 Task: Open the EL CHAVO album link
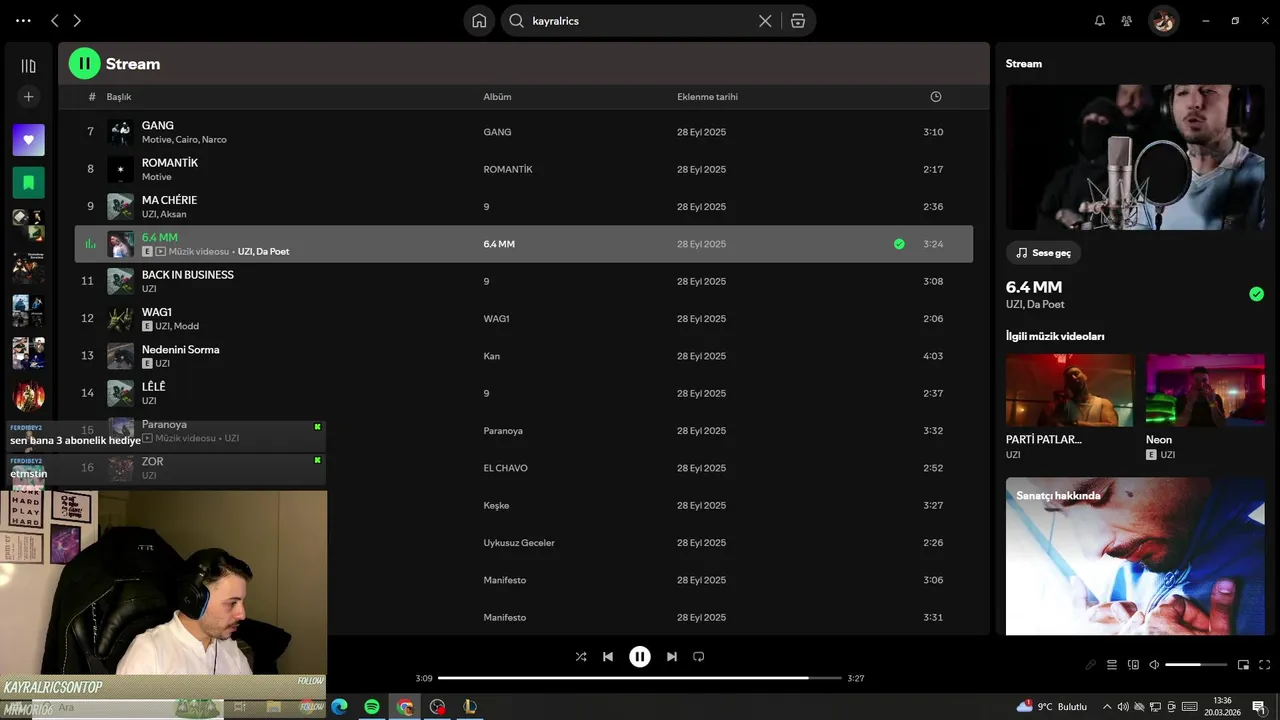point(505,468)
